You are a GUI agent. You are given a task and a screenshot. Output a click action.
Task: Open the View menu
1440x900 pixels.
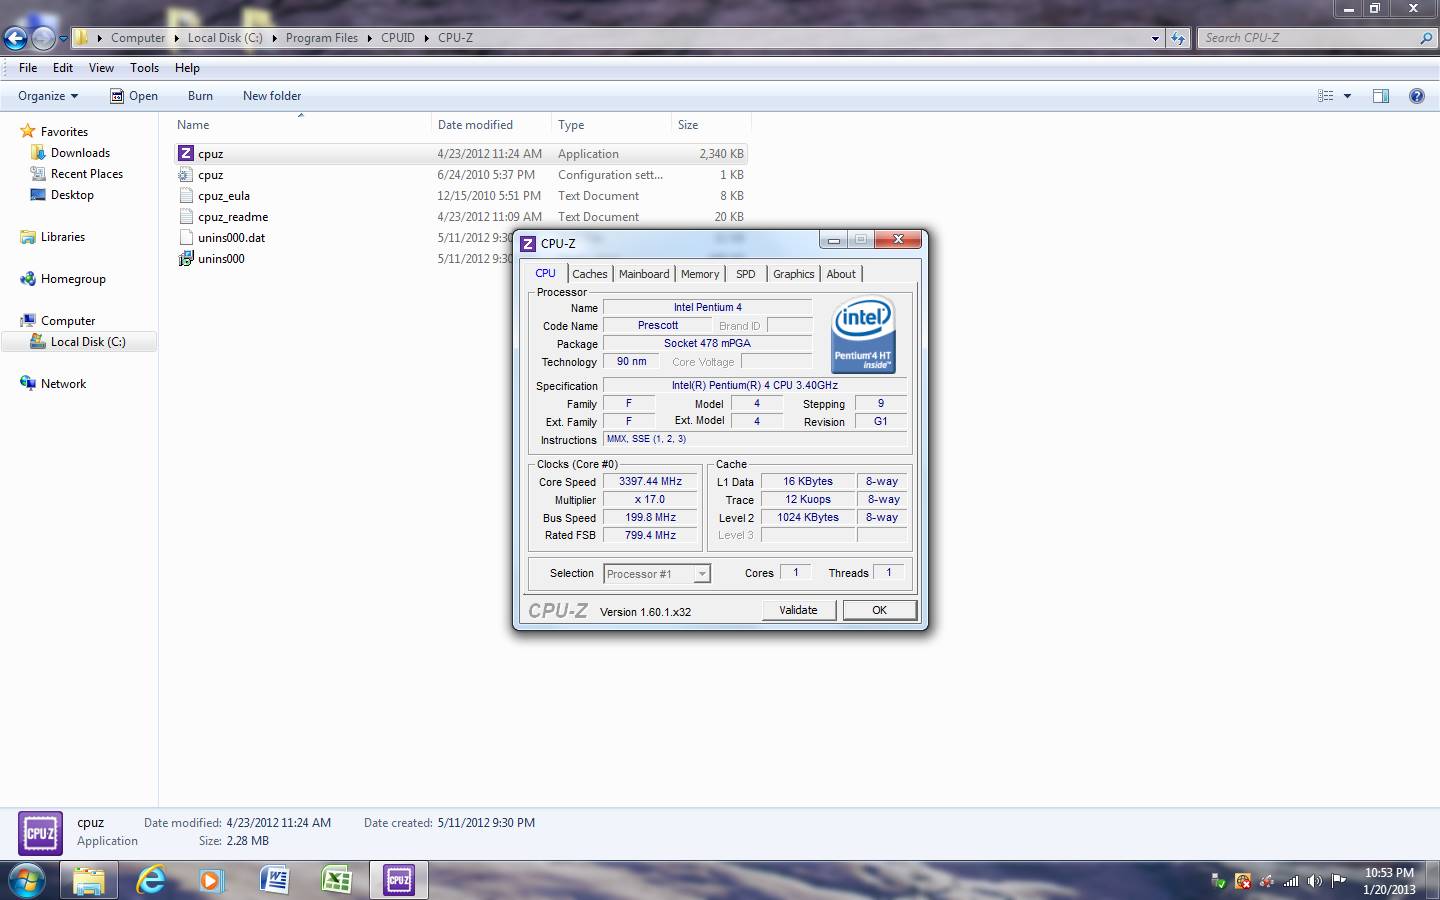coord(101,68)
